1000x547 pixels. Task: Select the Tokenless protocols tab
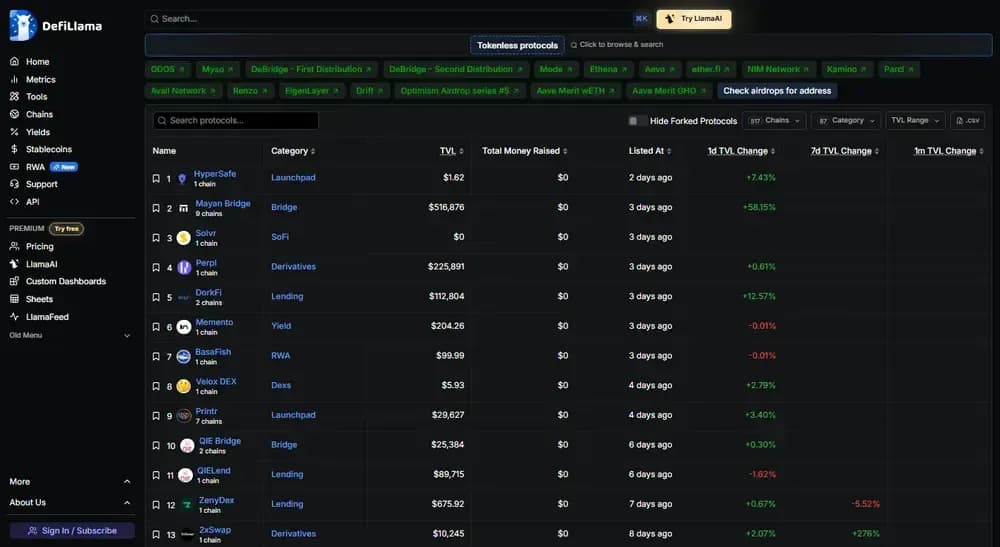click(517, 45)
